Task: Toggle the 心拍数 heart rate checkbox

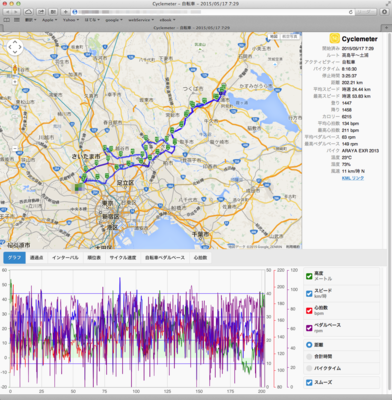Action: (309, 310)
